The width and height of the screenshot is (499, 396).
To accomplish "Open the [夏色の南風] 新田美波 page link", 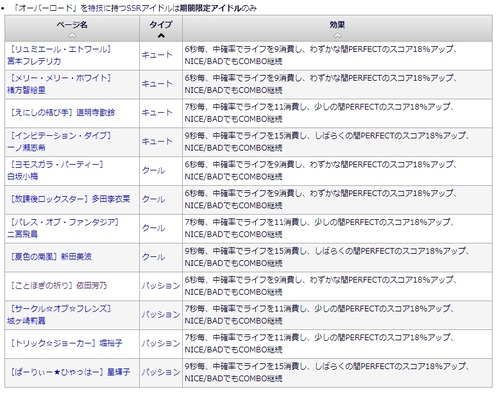I will point(51,257).
